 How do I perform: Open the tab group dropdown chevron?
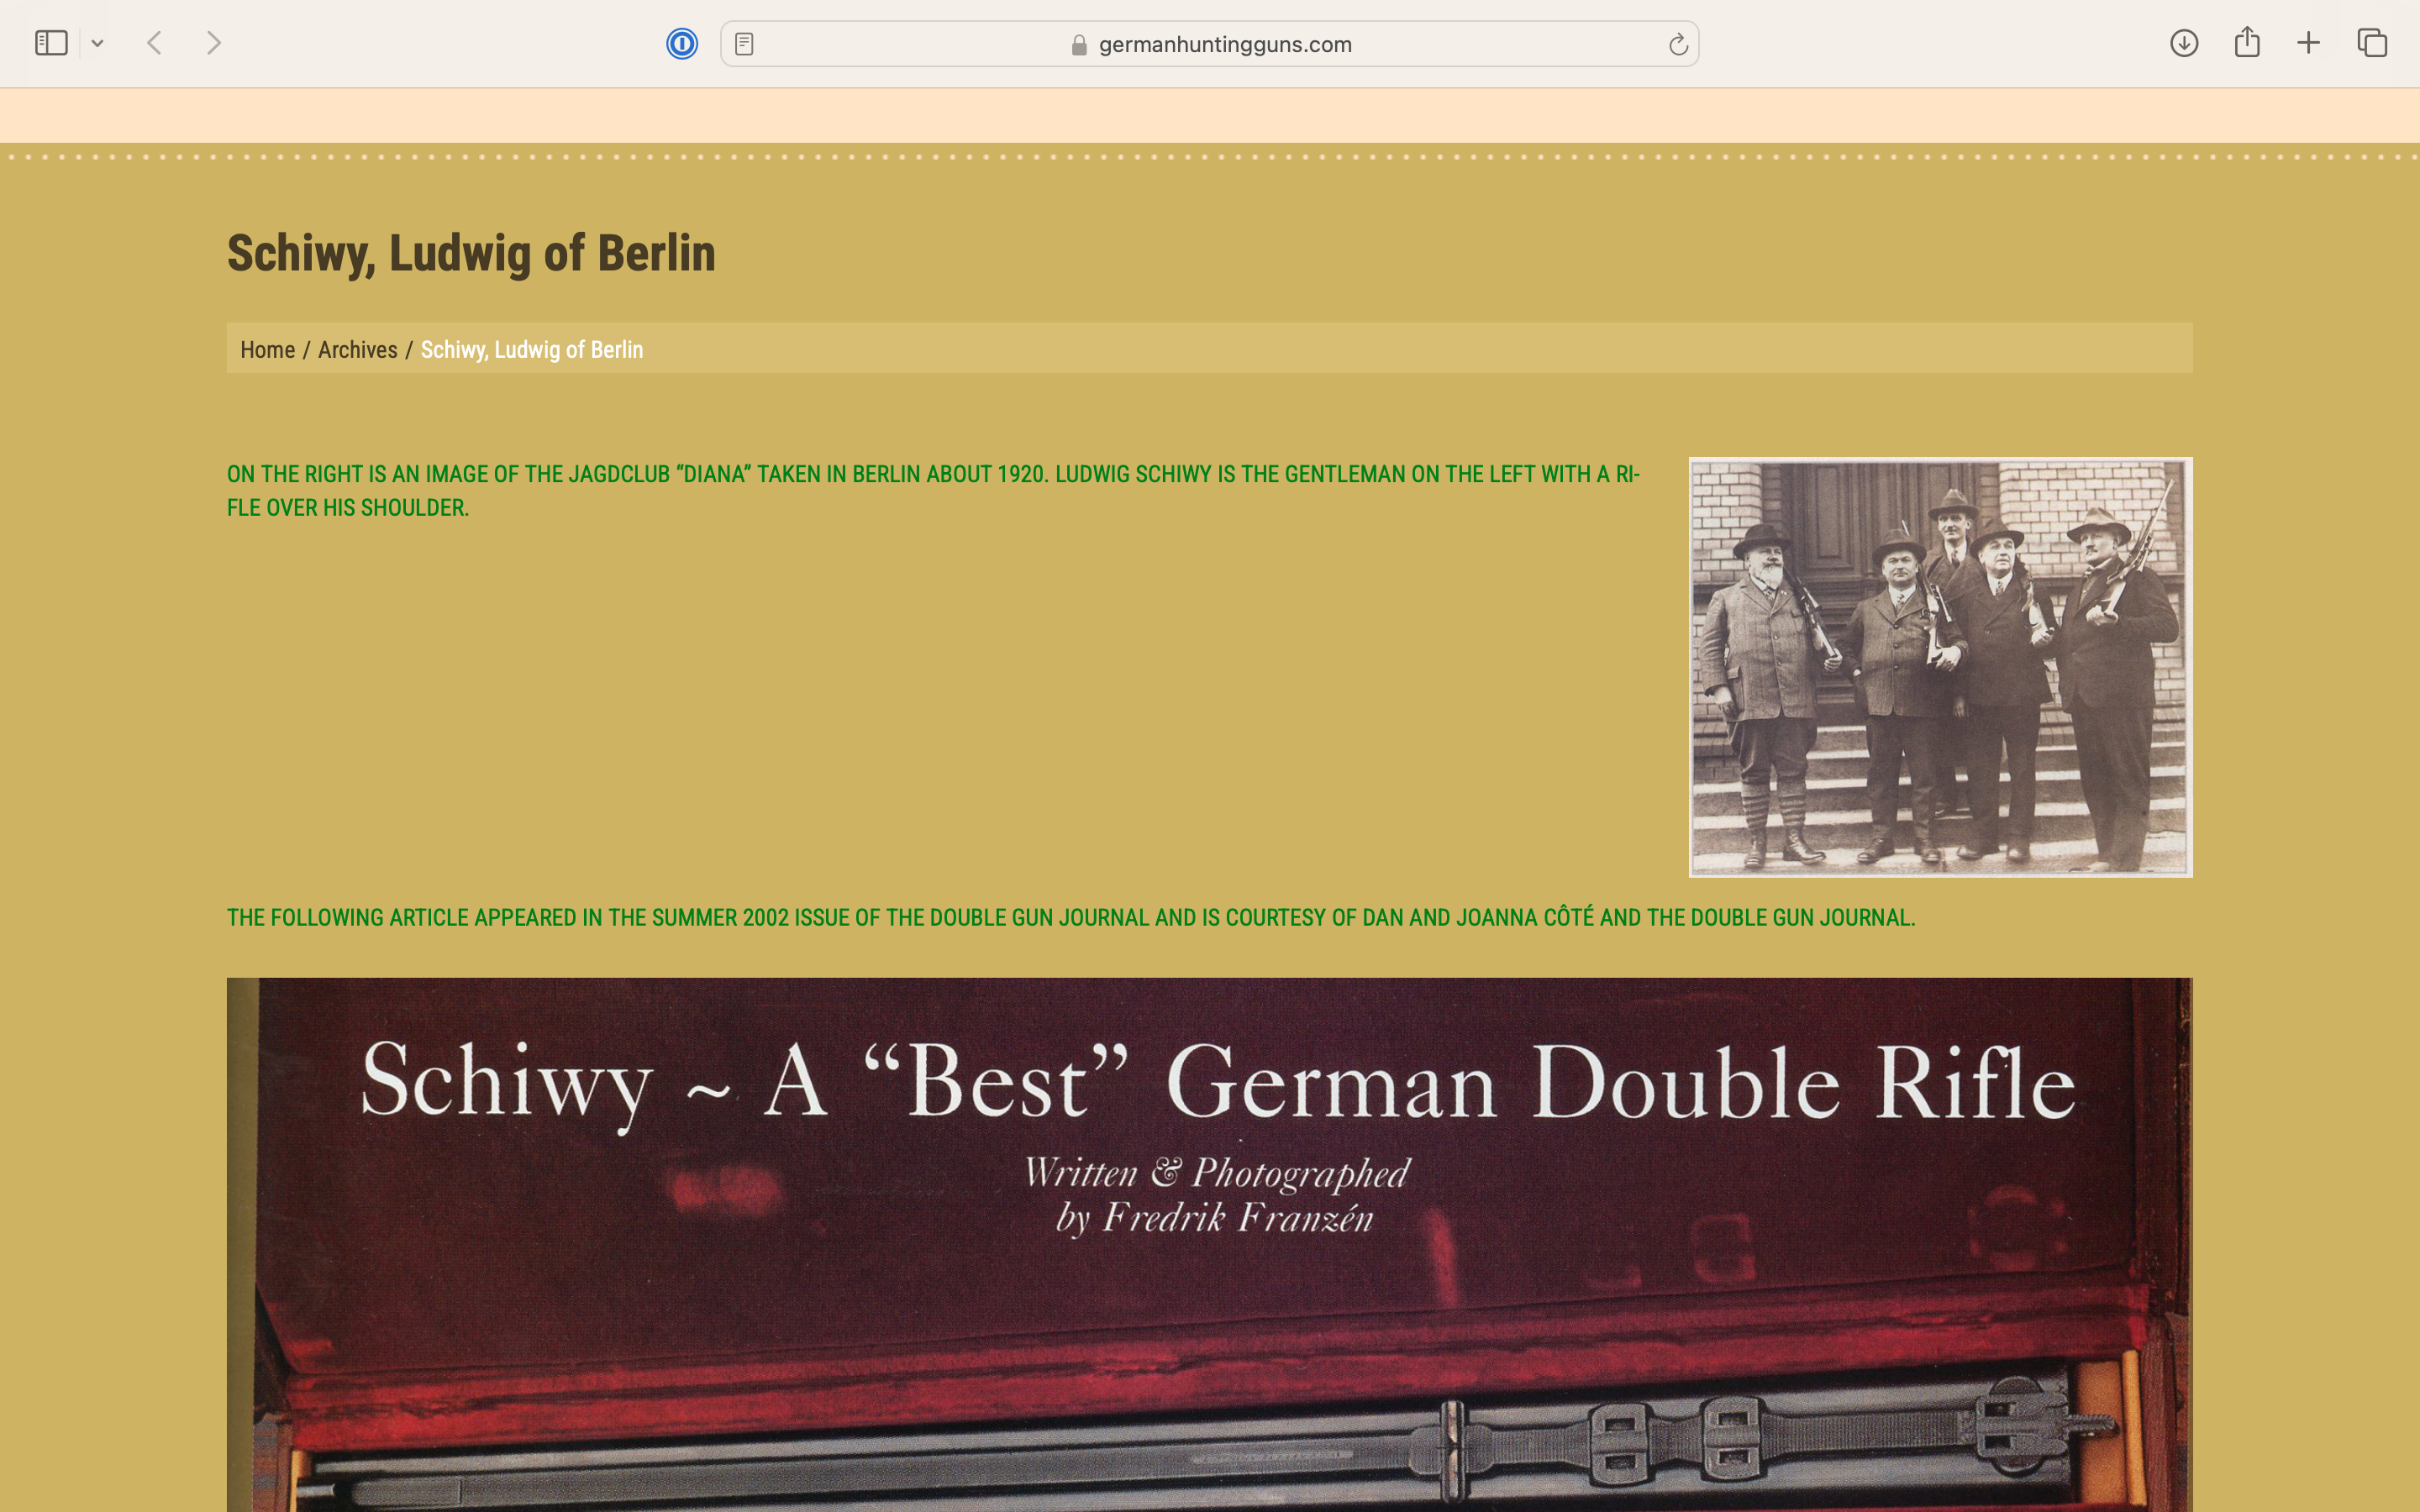[x=97, y=43]
